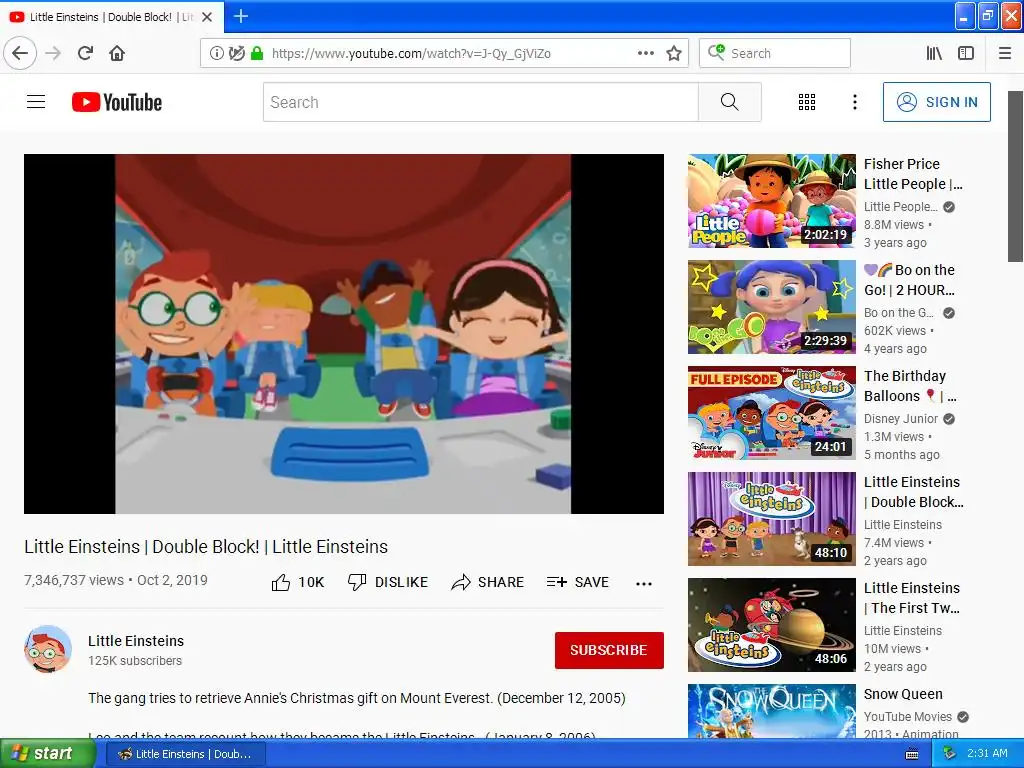
Task: Toggle the Firefox sidebar icon
Action: coord(966,54)
